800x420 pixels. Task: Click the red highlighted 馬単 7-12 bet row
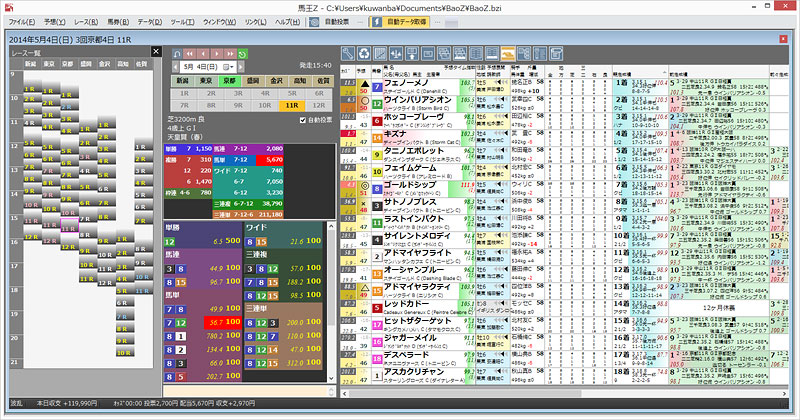coord(203,322)
